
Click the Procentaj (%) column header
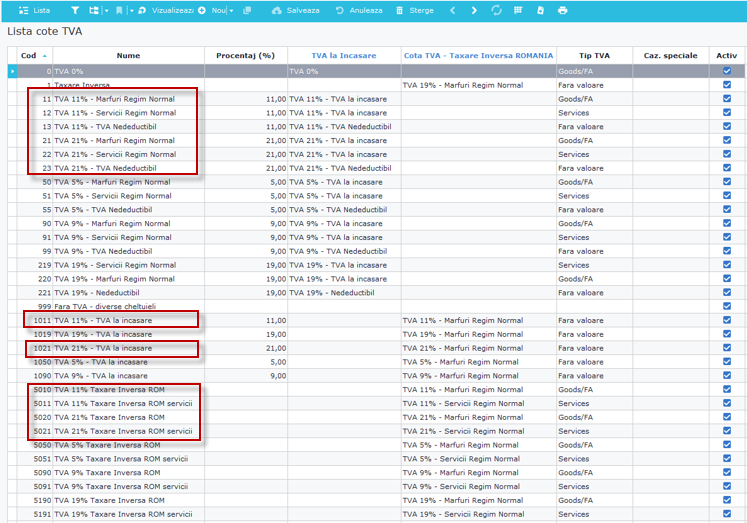pos(246,56)
